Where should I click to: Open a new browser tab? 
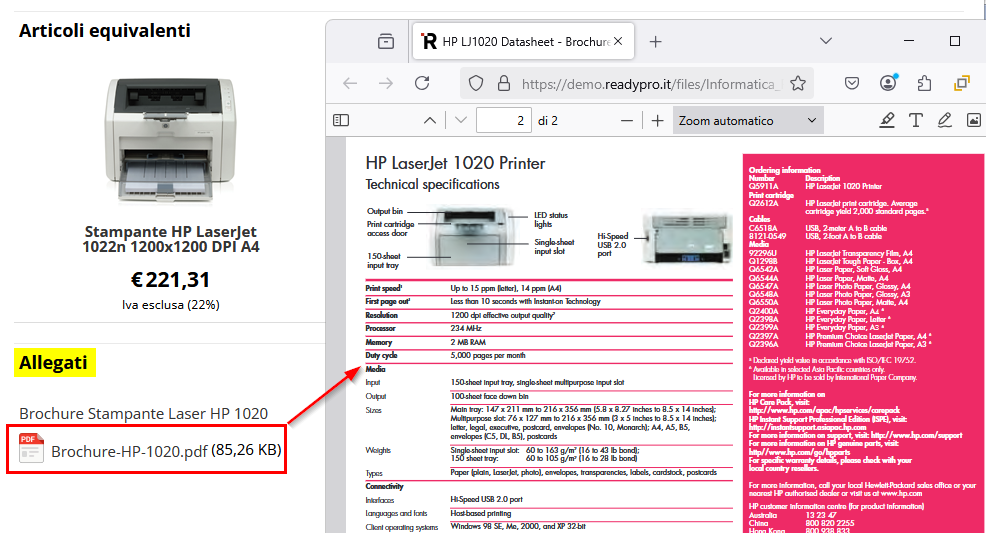(655, 41)
